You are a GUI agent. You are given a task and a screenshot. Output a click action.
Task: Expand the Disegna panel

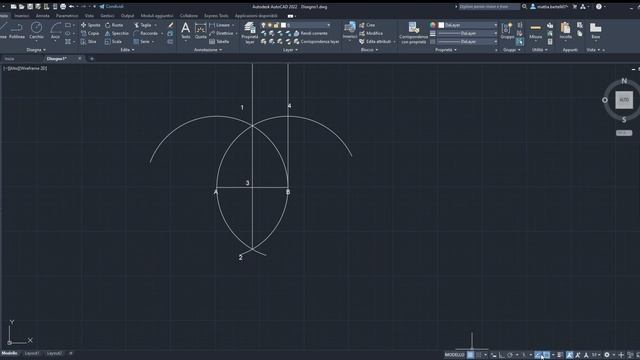pyautogui.click(x=36, y=50)
